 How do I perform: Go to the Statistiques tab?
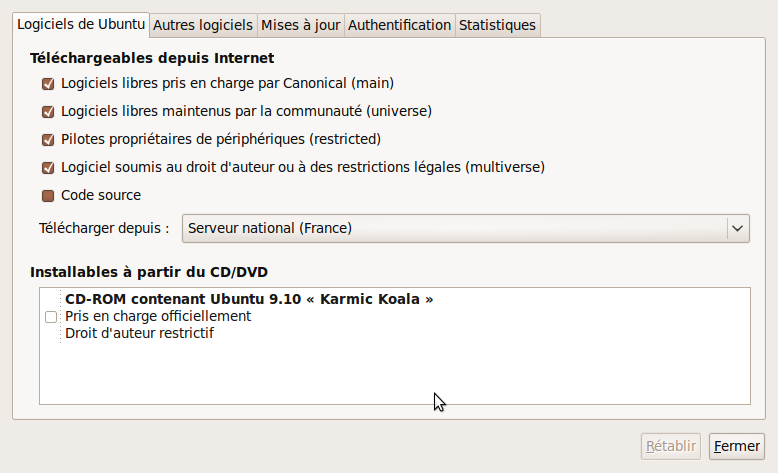(497, 25)
